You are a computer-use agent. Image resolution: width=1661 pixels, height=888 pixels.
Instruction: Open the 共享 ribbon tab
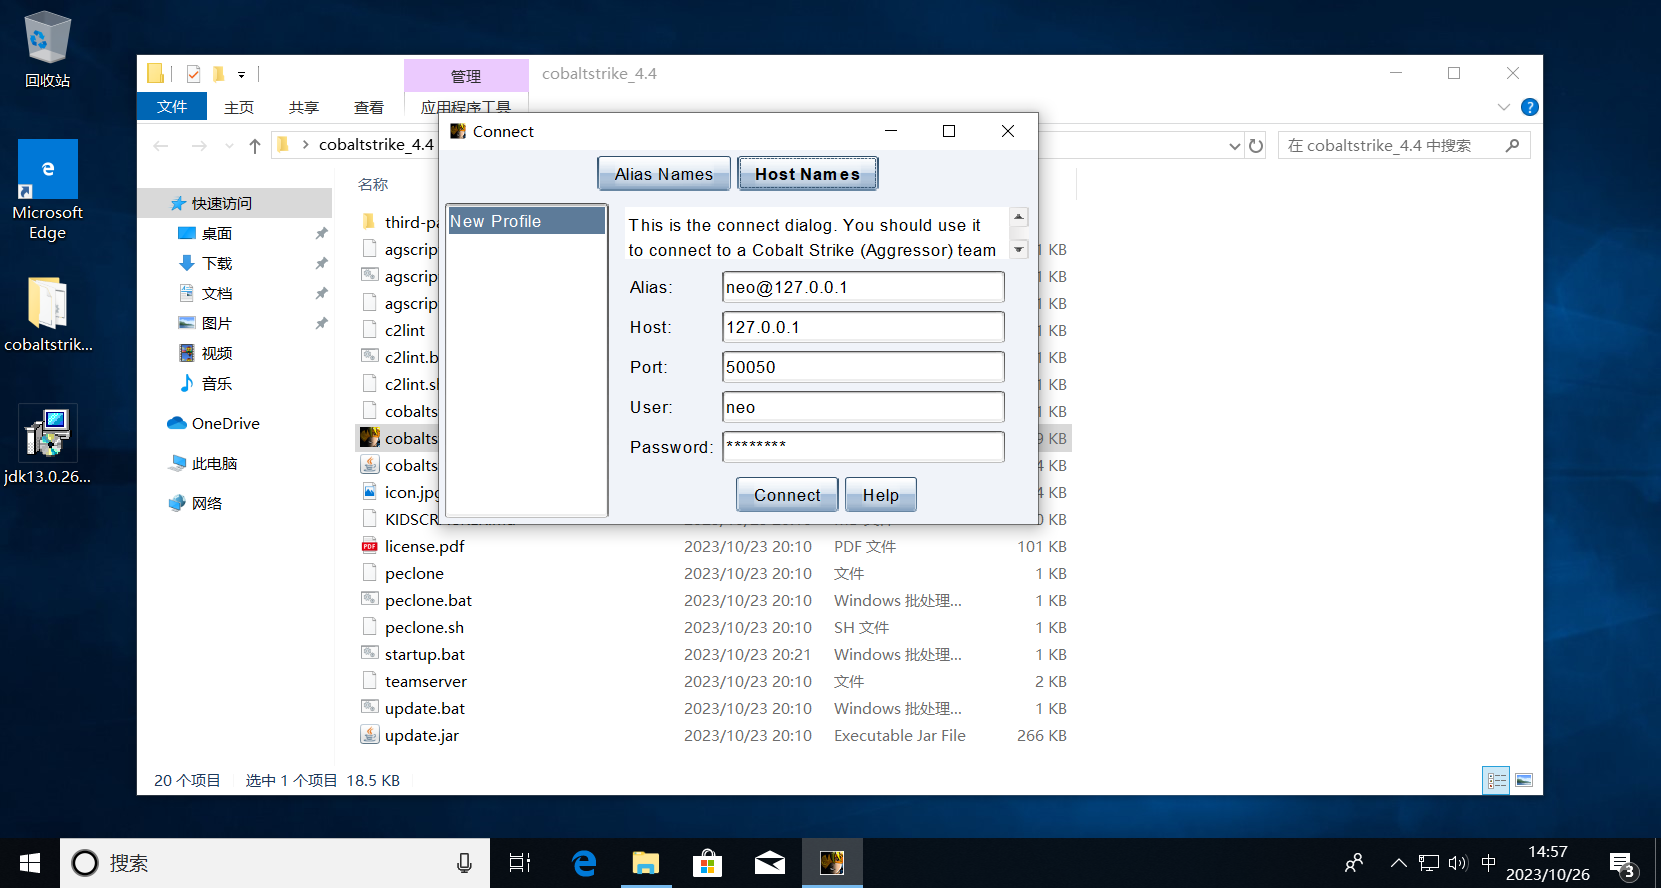(x=304, y=107)
